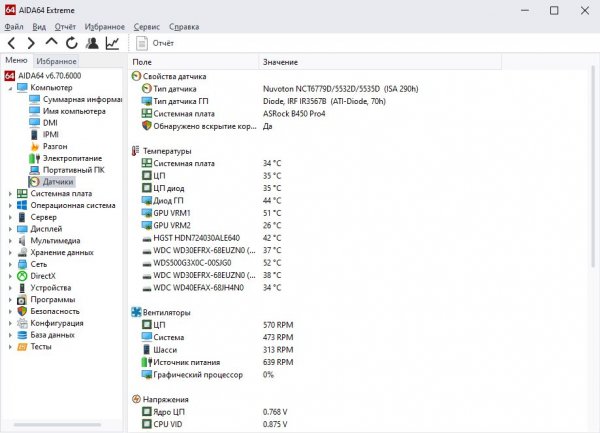Image resolution: width=600 pixels, height=433 pixels.
Task: Click the Разгон flame icon
Action: 35,147
